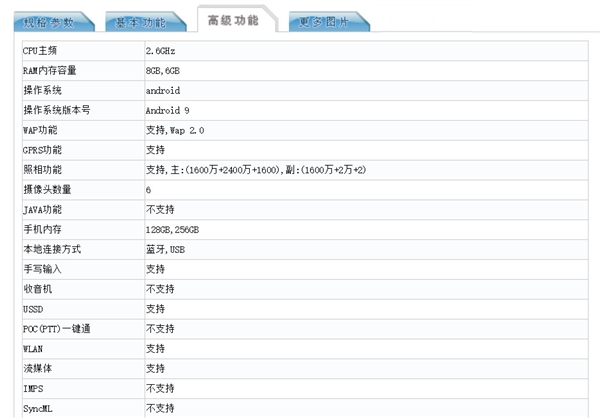The height and width of the screenshot is (418, 600).
Task: Click the SyncML row label
Action: tap(36, 408)
